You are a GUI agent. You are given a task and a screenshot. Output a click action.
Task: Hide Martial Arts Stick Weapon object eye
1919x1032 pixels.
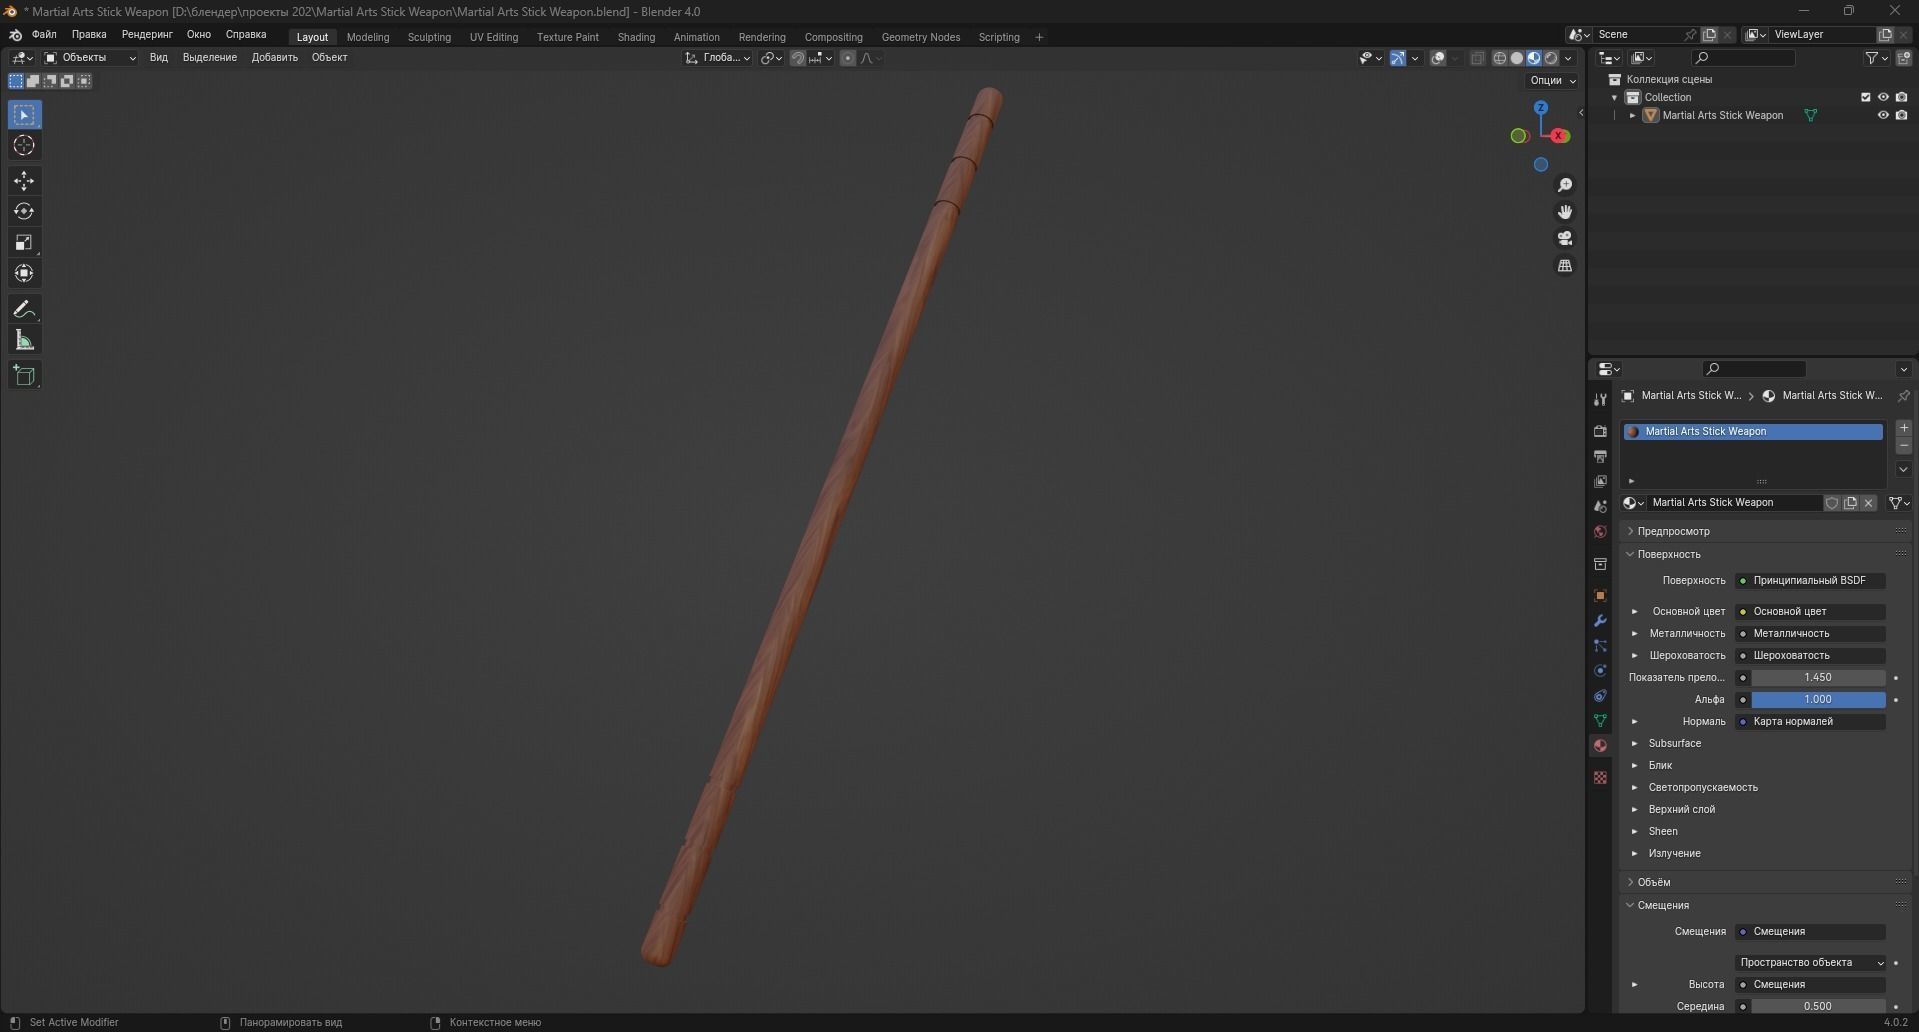coord(1883,115)
